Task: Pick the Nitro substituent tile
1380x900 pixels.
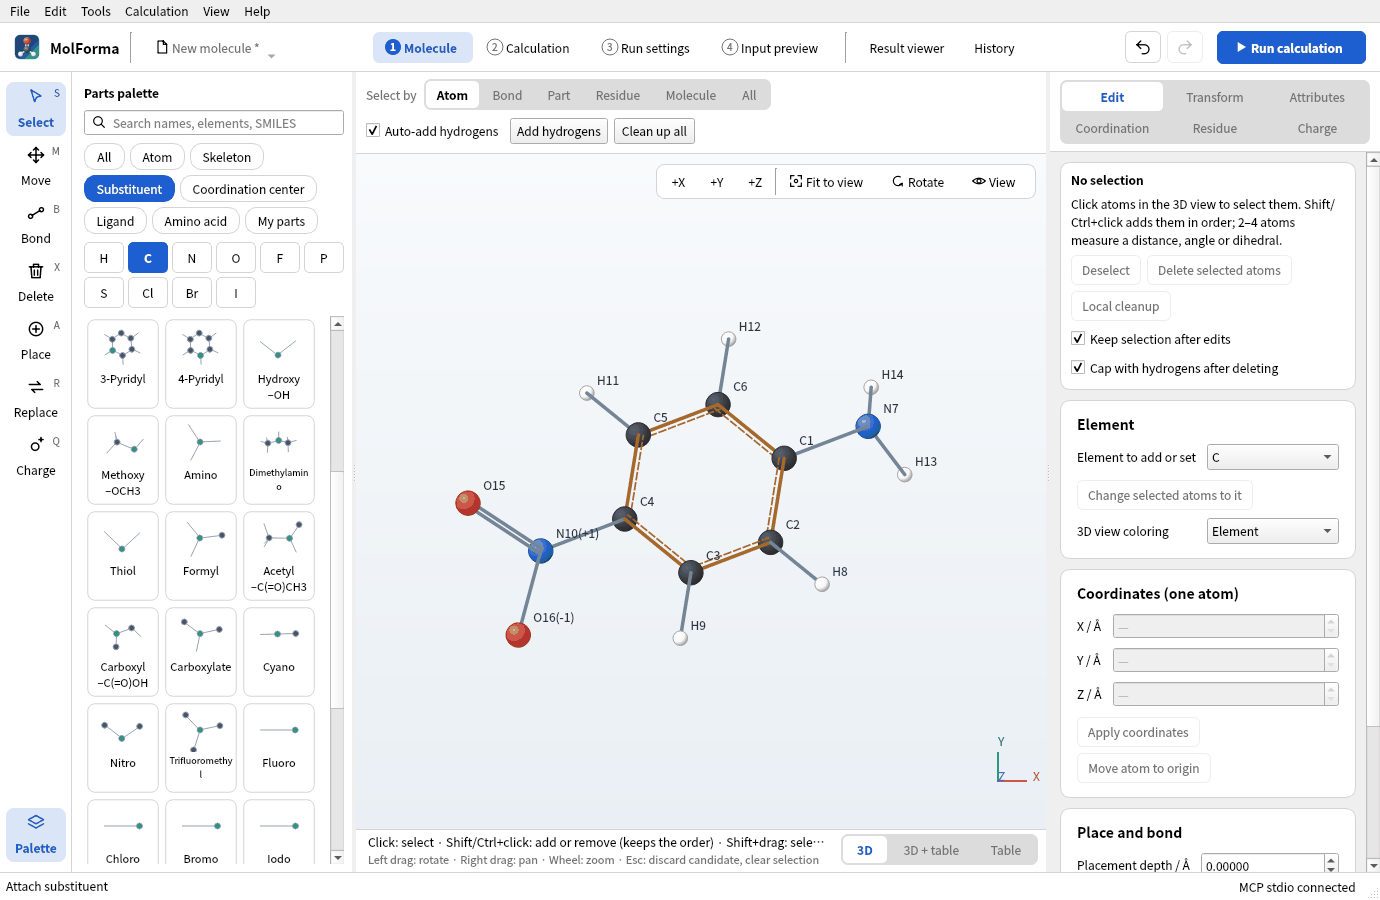Action: pyautogui.click(x=123, y=748)
